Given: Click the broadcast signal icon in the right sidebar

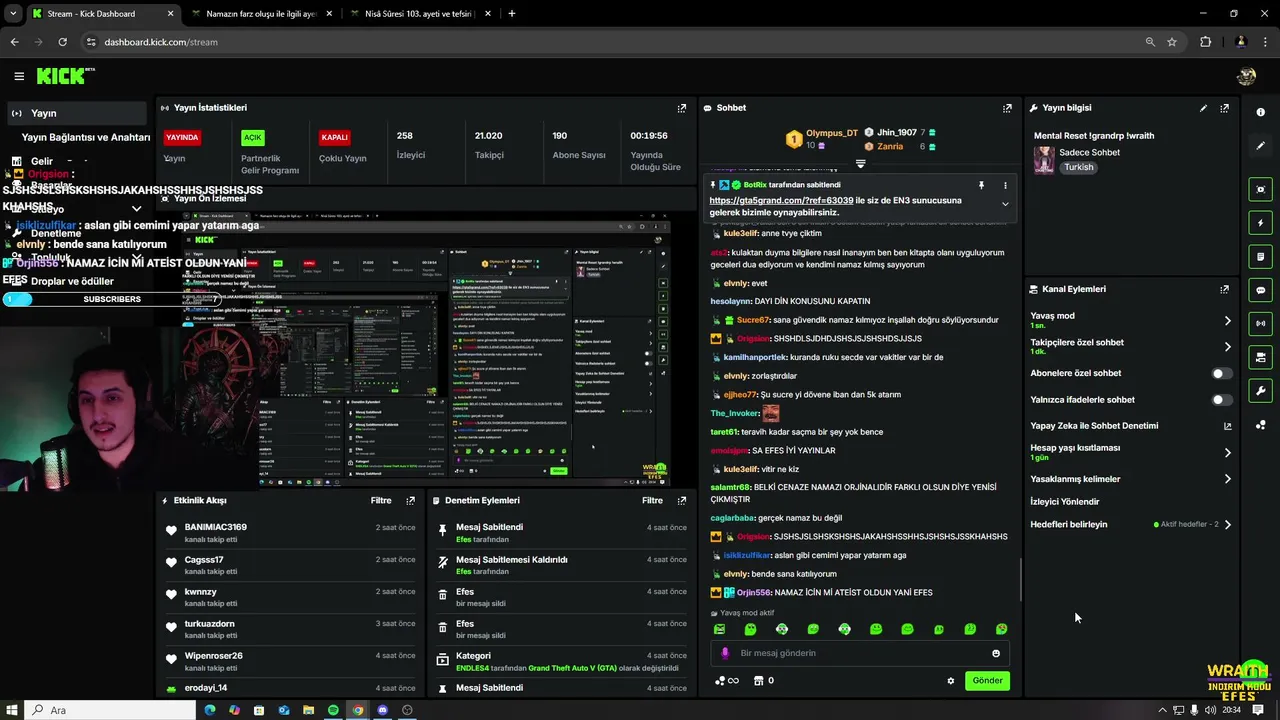Looking at the screenshot, I should pyautogui.click(x=1260, y=323).
